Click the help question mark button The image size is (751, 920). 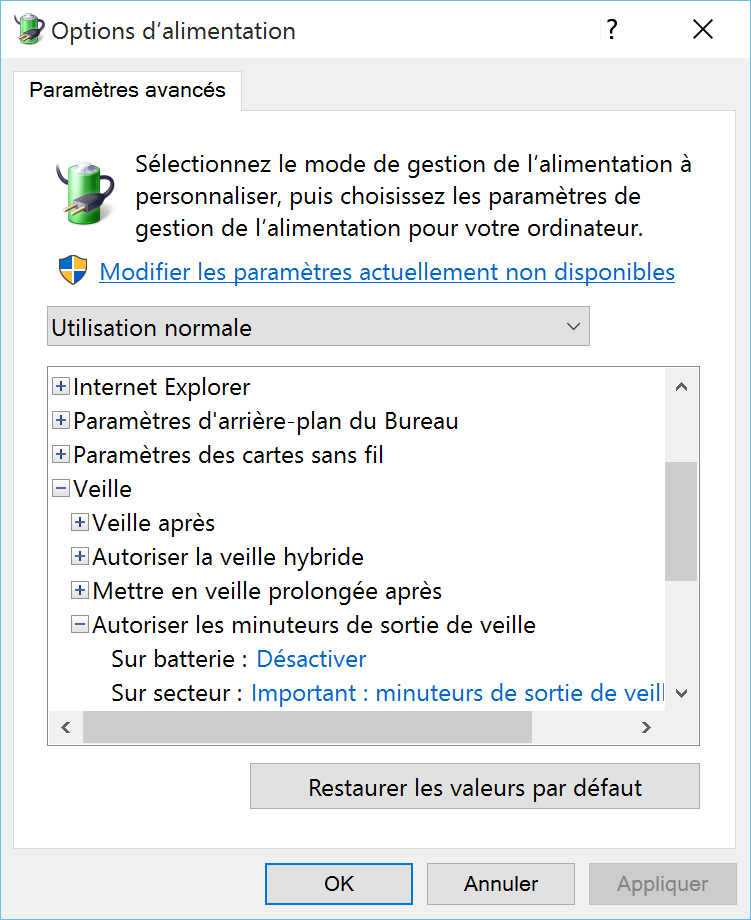tap(612, 30)
